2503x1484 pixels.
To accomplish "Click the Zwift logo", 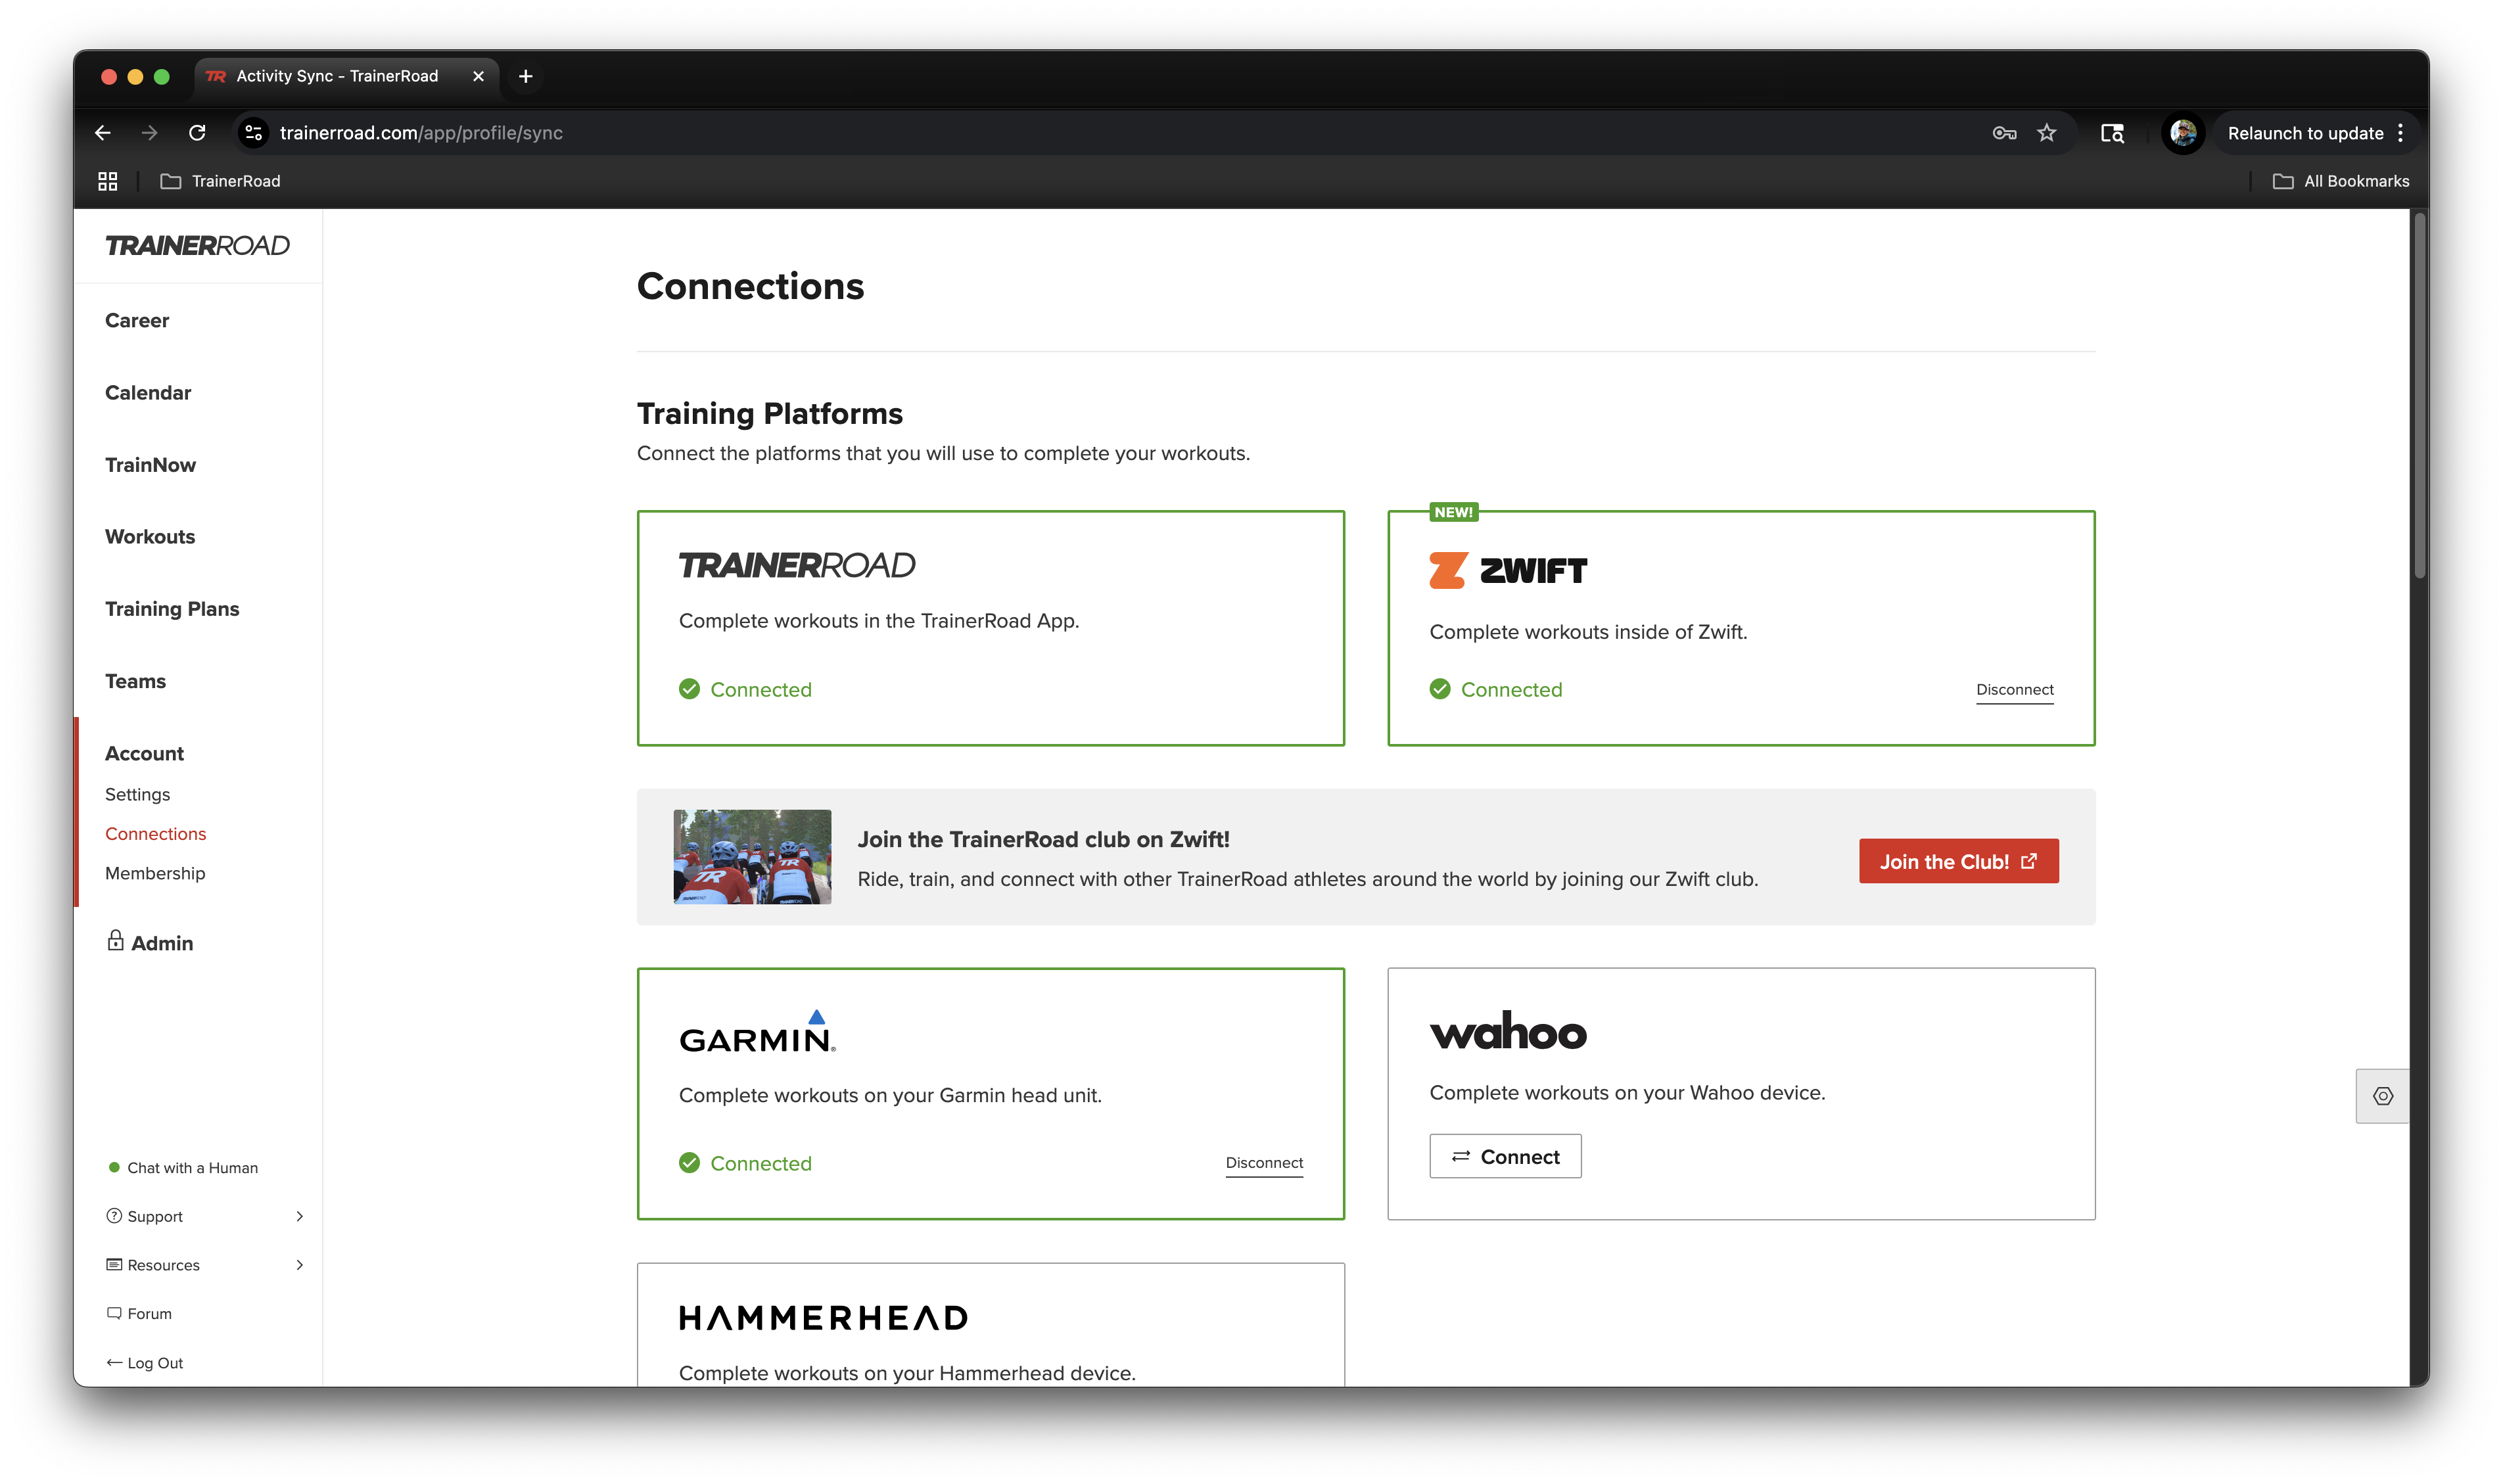I will [1507, 570].
